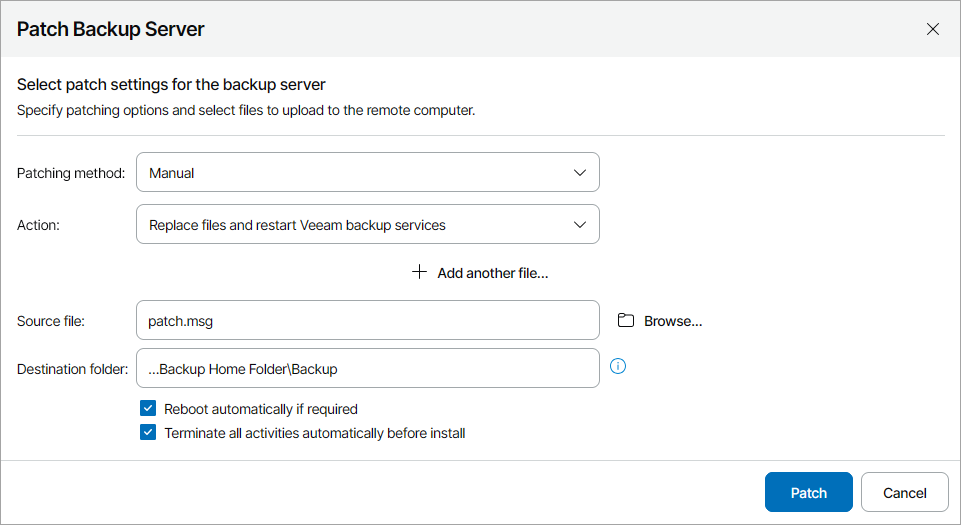This screenshot has width=961, height=525.
Task: Click the info icon next to Destination folder
Action: tap(618, 366)
